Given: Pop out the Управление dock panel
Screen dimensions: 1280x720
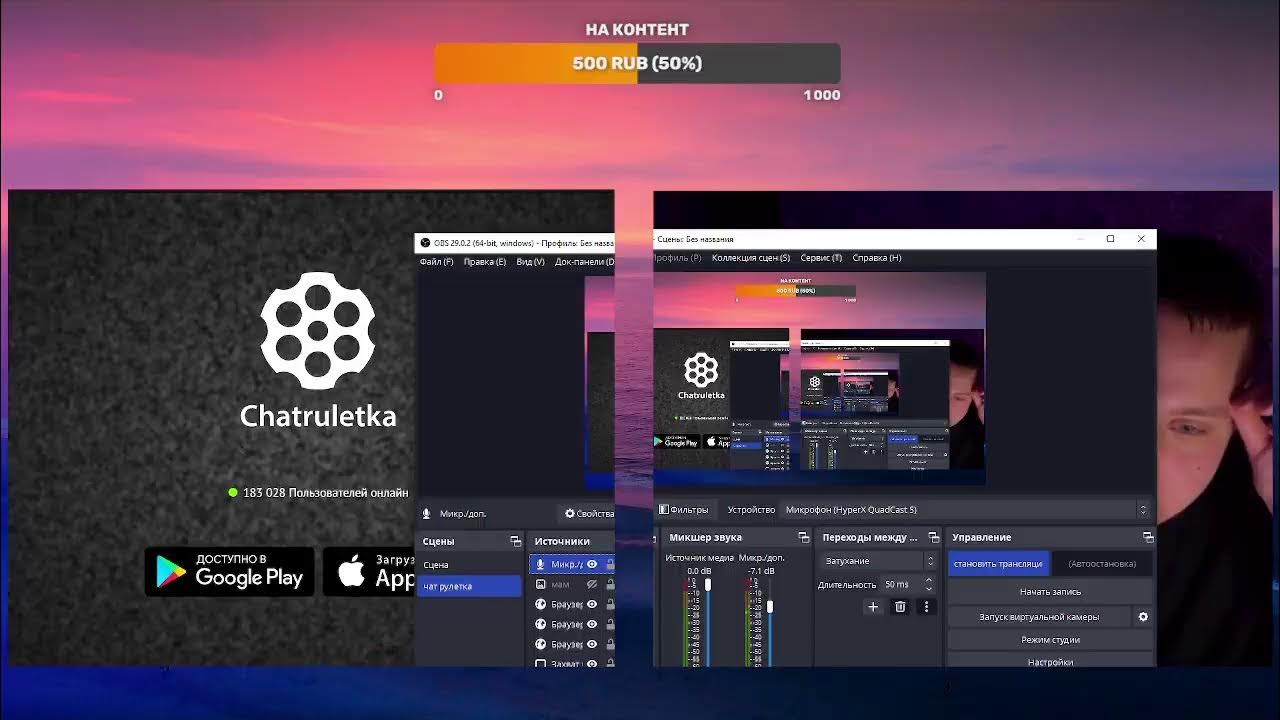Looking at the screenshot, I should click(1148, 538).
